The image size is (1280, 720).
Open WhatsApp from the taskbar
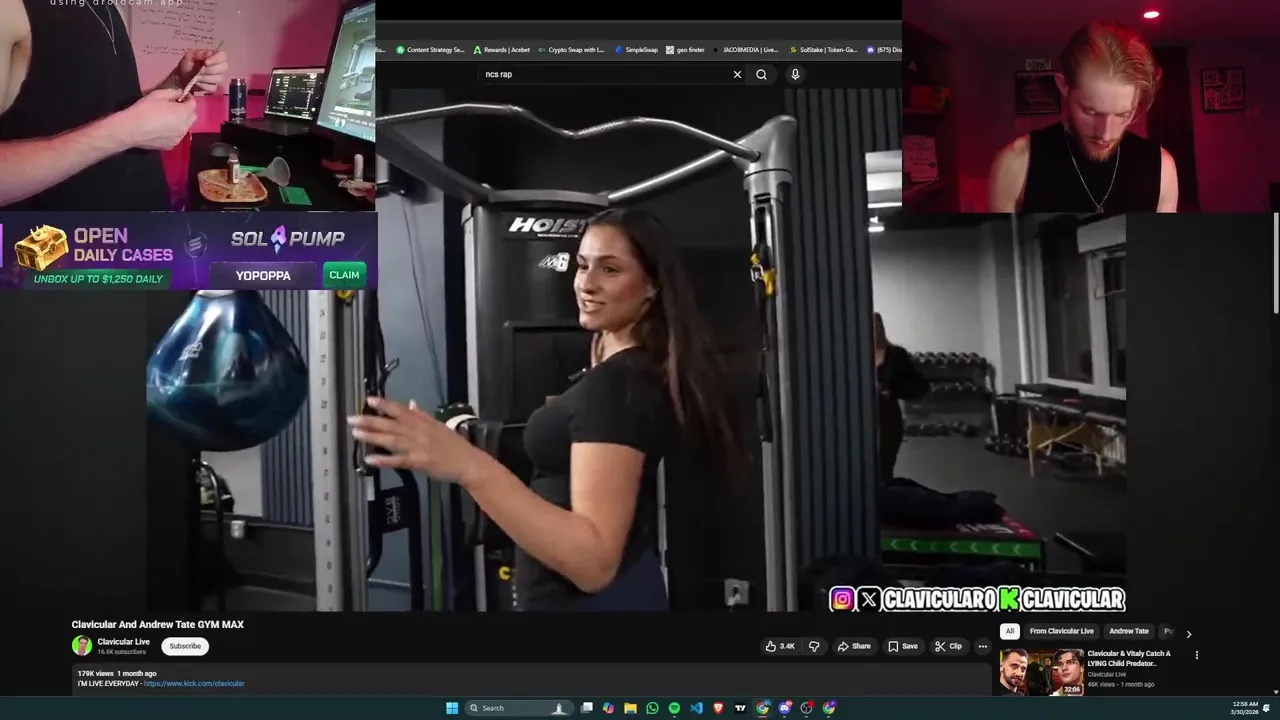652,708
